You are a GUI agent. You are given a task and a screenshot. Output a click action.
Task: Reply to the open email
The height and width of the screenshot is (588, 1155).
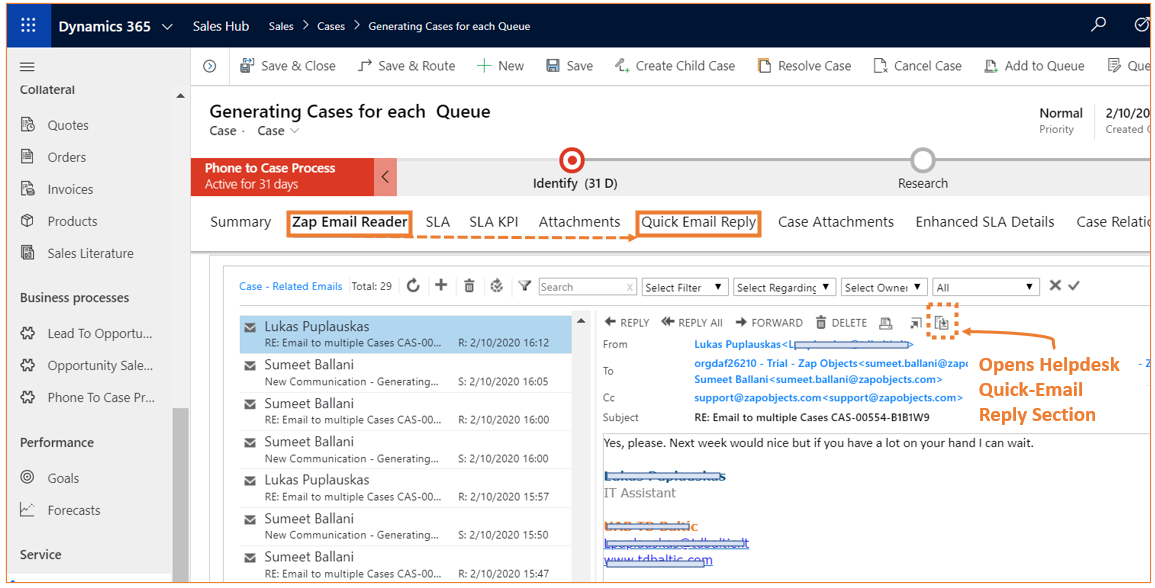pos(627,323)
